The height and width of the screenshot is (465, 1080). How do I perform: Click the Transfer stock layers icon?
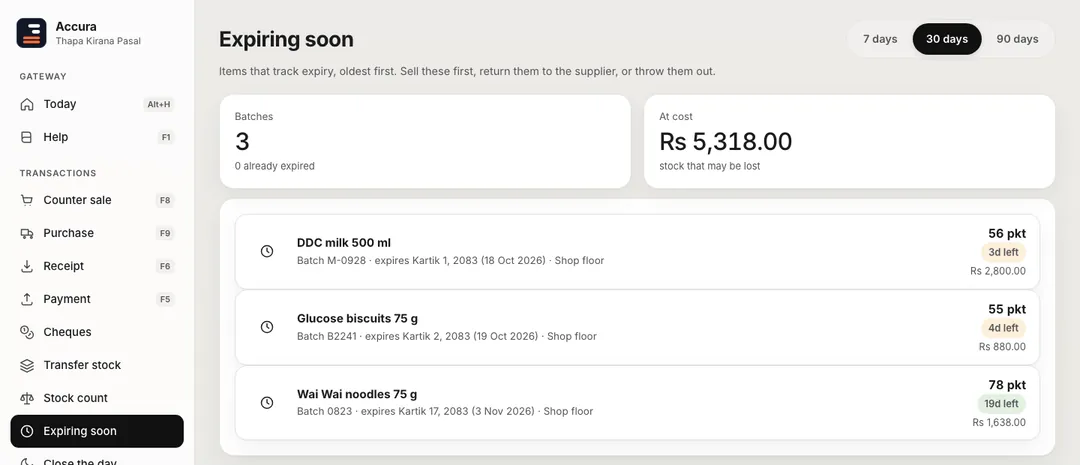27,366
